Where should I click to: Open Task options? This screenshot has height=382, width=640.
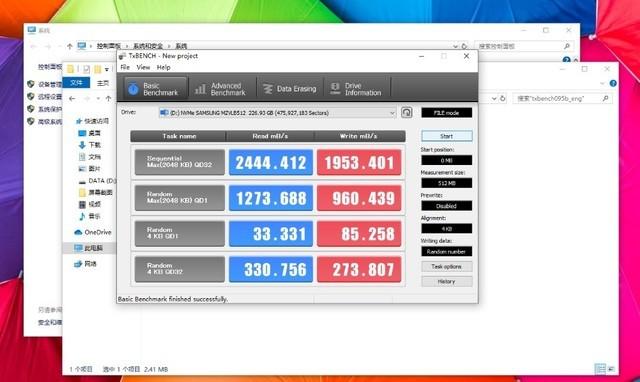[446, 267]
